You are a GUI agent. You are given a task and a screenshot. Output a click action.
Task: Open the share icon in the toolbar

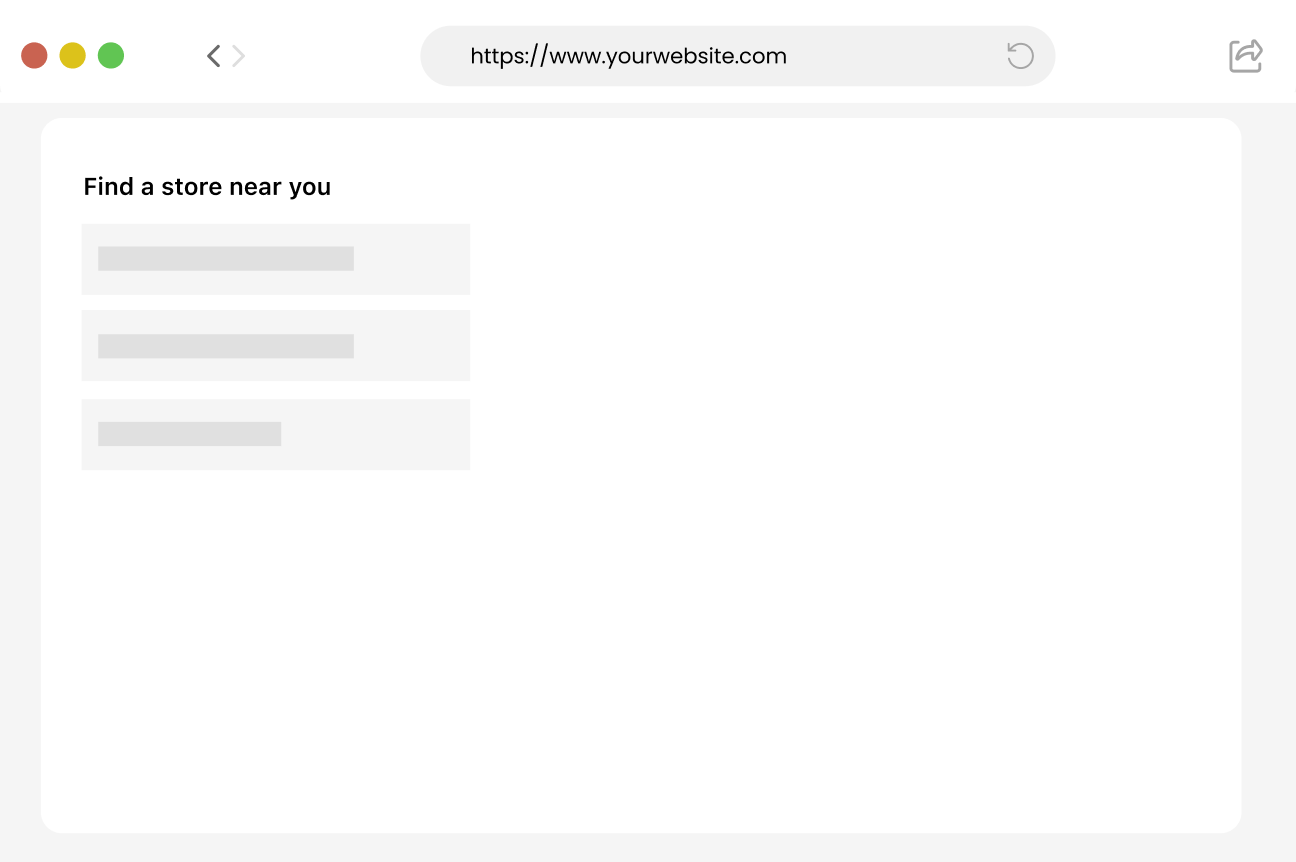click(1246, 56)
